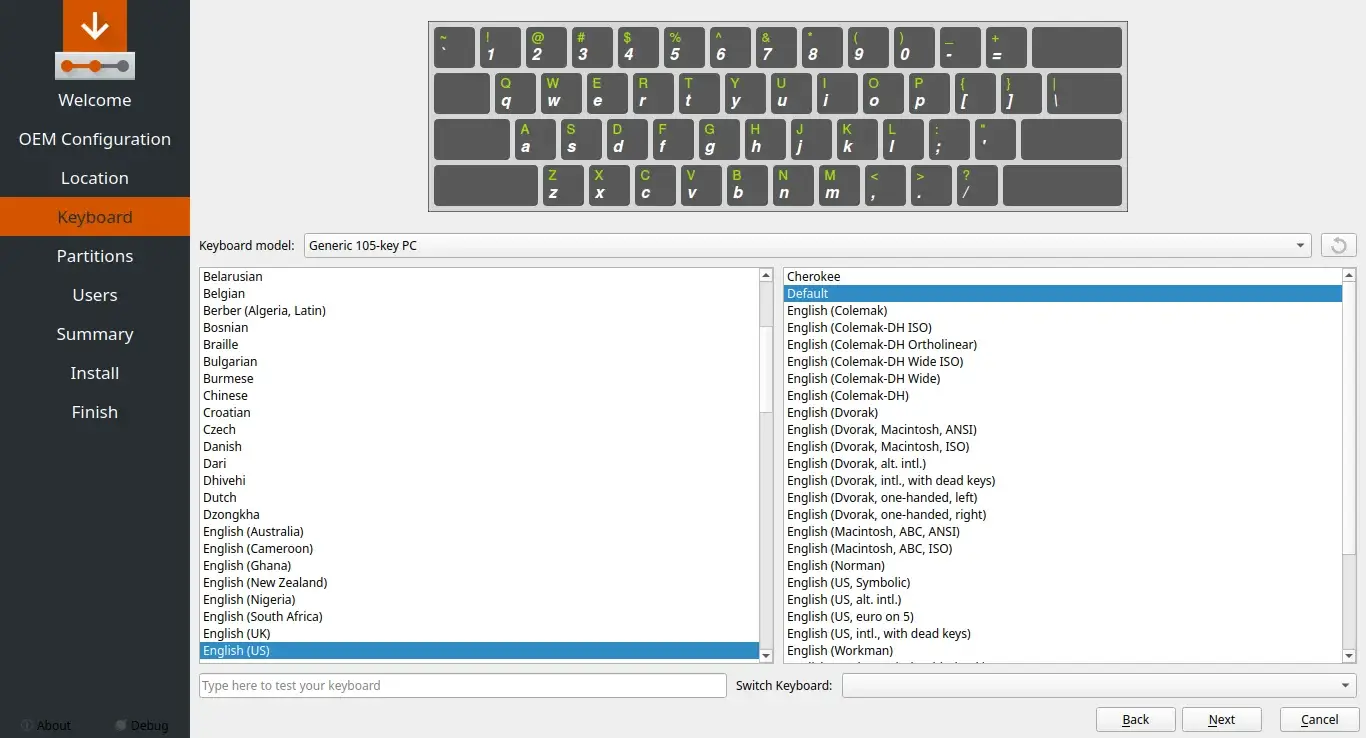The height and width of the screenshot is (738, 1366).
Task: Open the OEM Configuration step
Action: [x=95, y=139]
